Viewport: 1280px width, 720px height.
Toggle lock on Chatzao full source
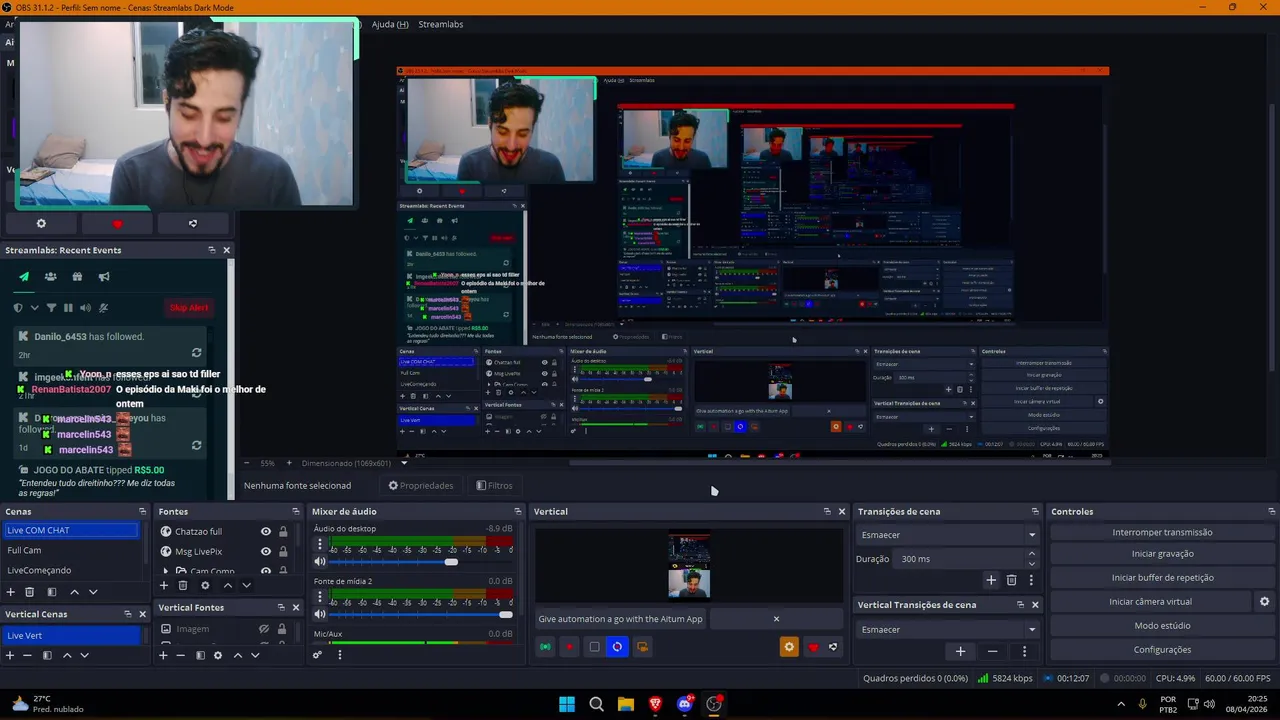[283, 532]
